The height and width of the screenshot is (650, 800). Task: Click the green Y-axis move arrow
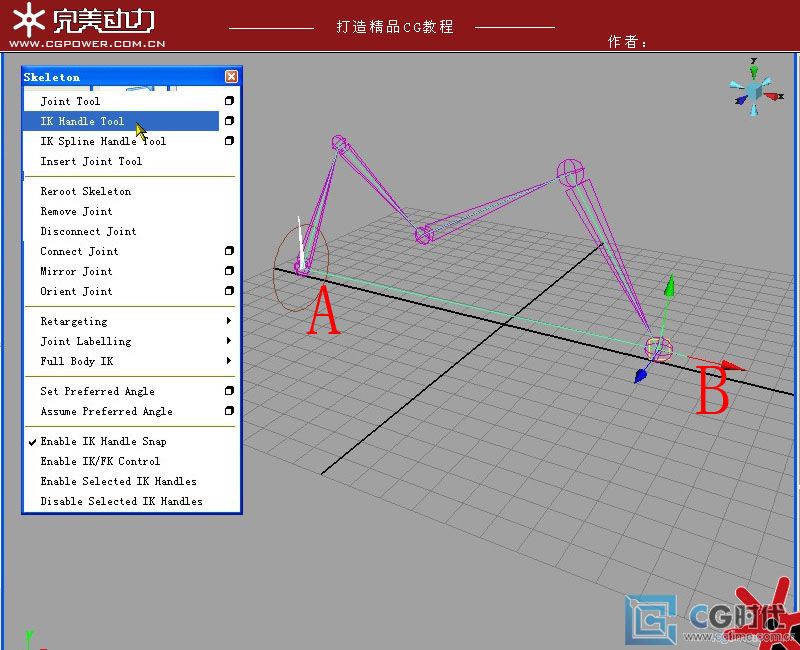click(669, 286)
